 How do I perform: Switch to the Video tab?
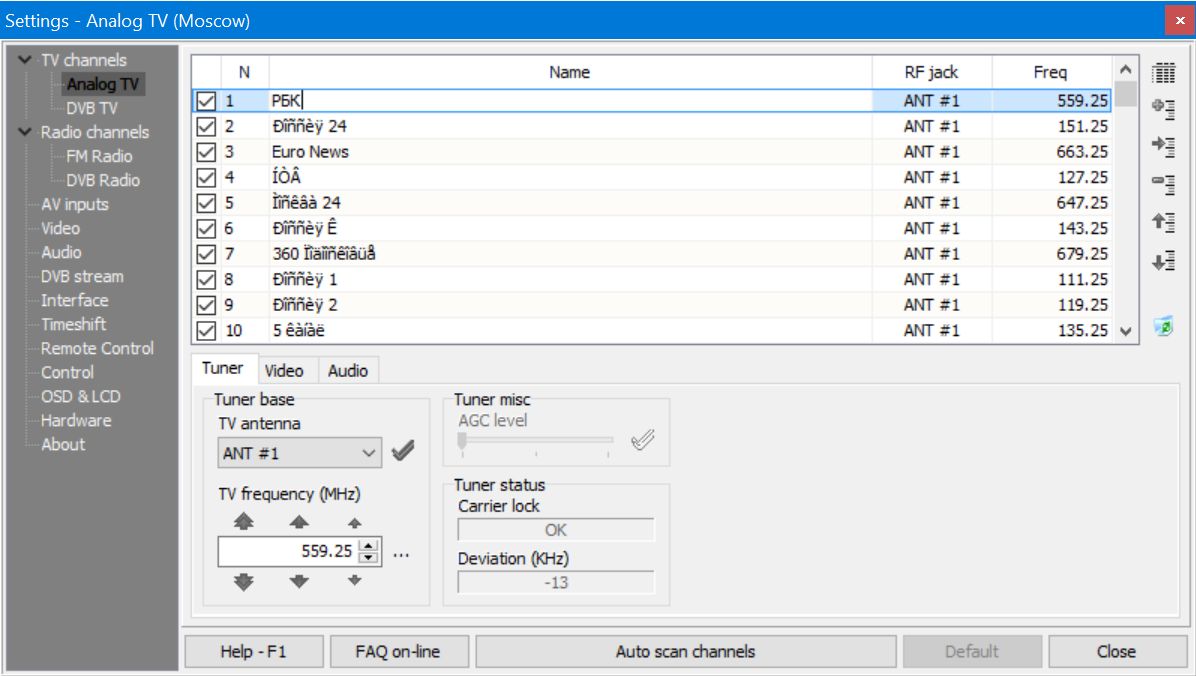coord(283,371)
